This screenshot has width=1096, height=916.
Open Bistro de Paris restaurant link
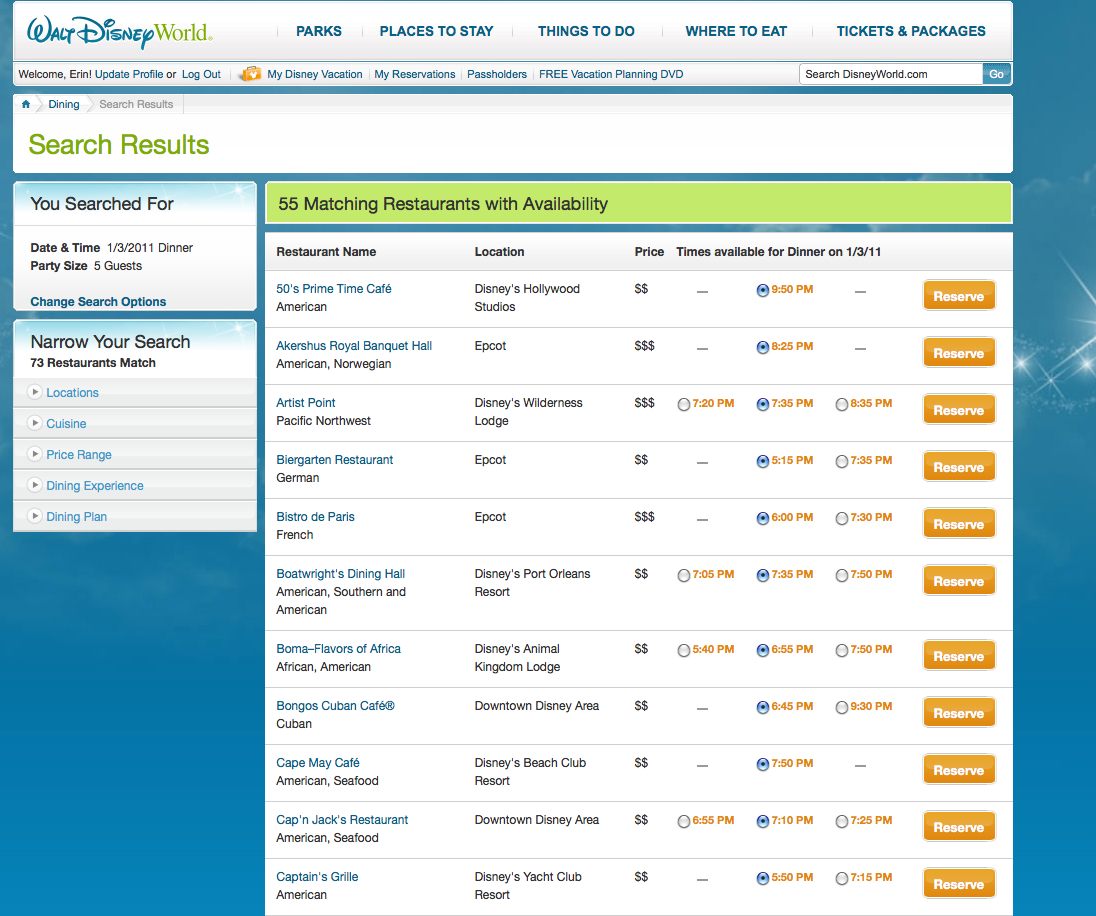pos(315,517)
